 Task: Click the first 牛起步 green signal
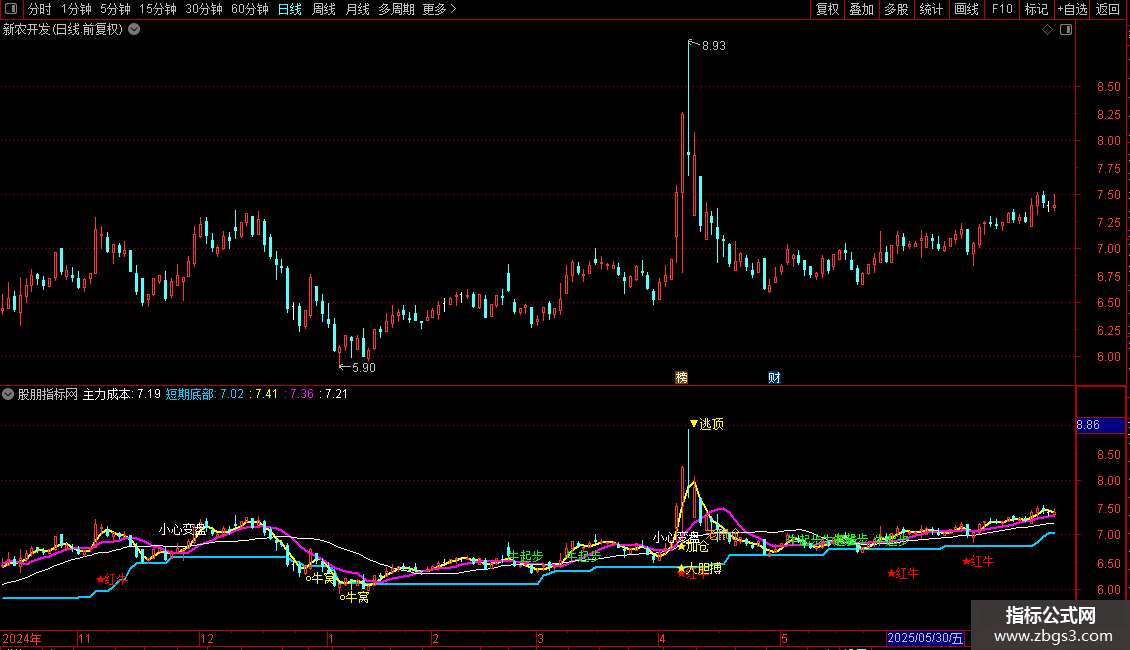(x=525, y=556)
